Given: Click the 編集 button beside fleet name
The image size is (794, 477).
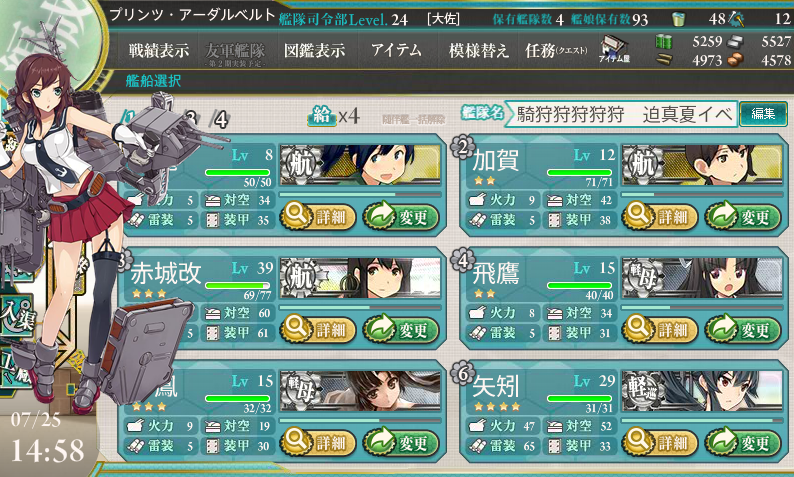Looking at the screenshot, I should [x=763, y=114].
